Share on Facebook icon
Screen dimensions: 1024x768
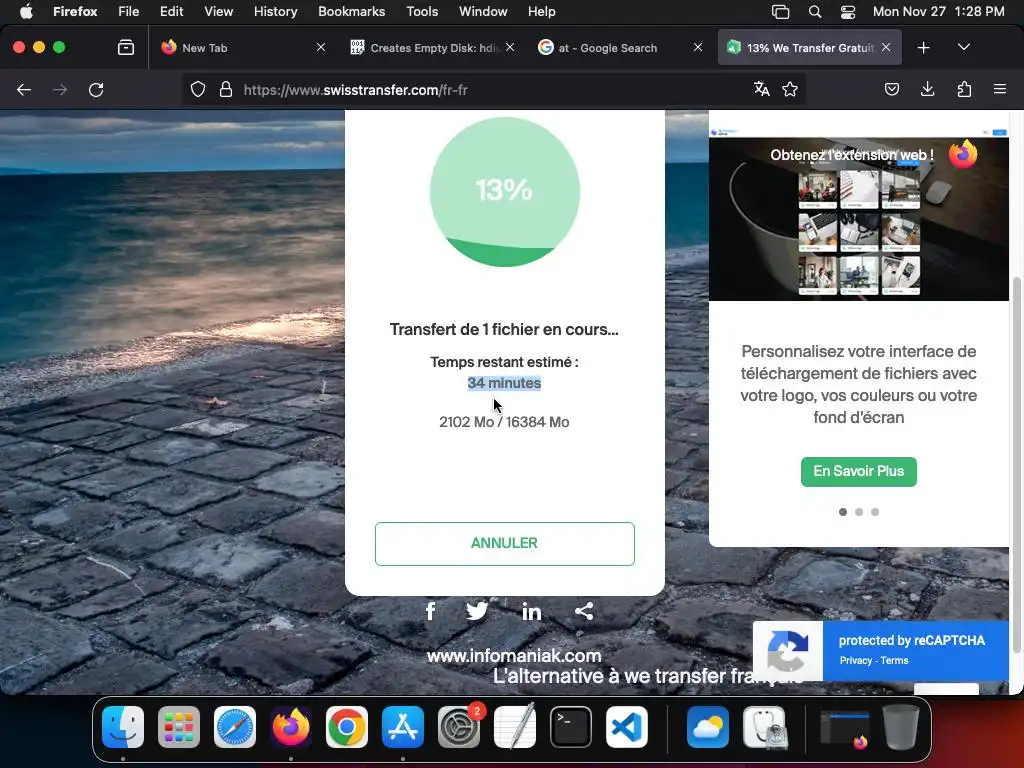430,611
